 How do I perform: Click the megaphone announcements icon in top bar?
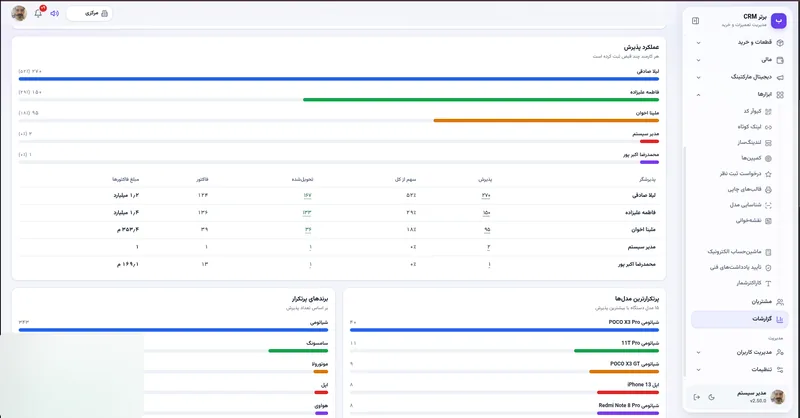[x=55, y=13]
